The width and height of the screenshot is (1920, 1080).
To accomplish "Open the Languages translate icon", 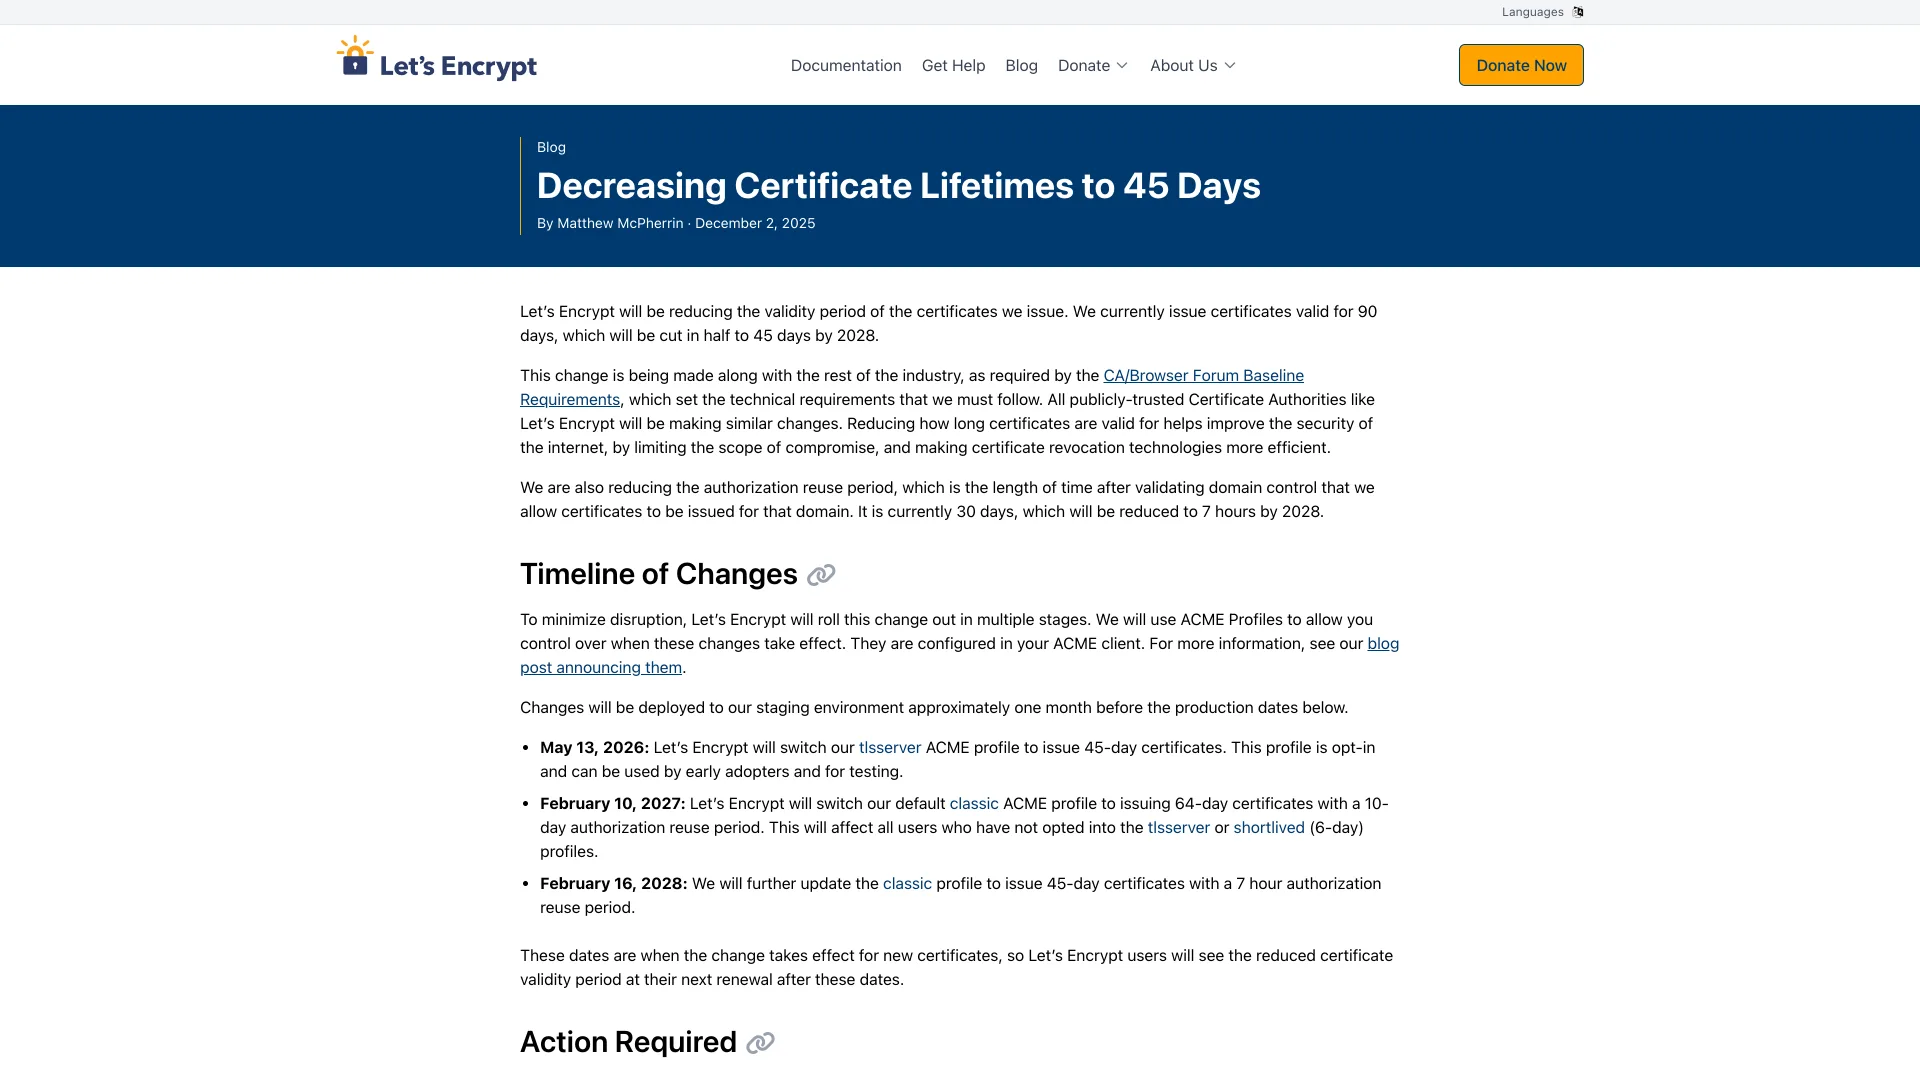I will click(x=1578, y=12).
